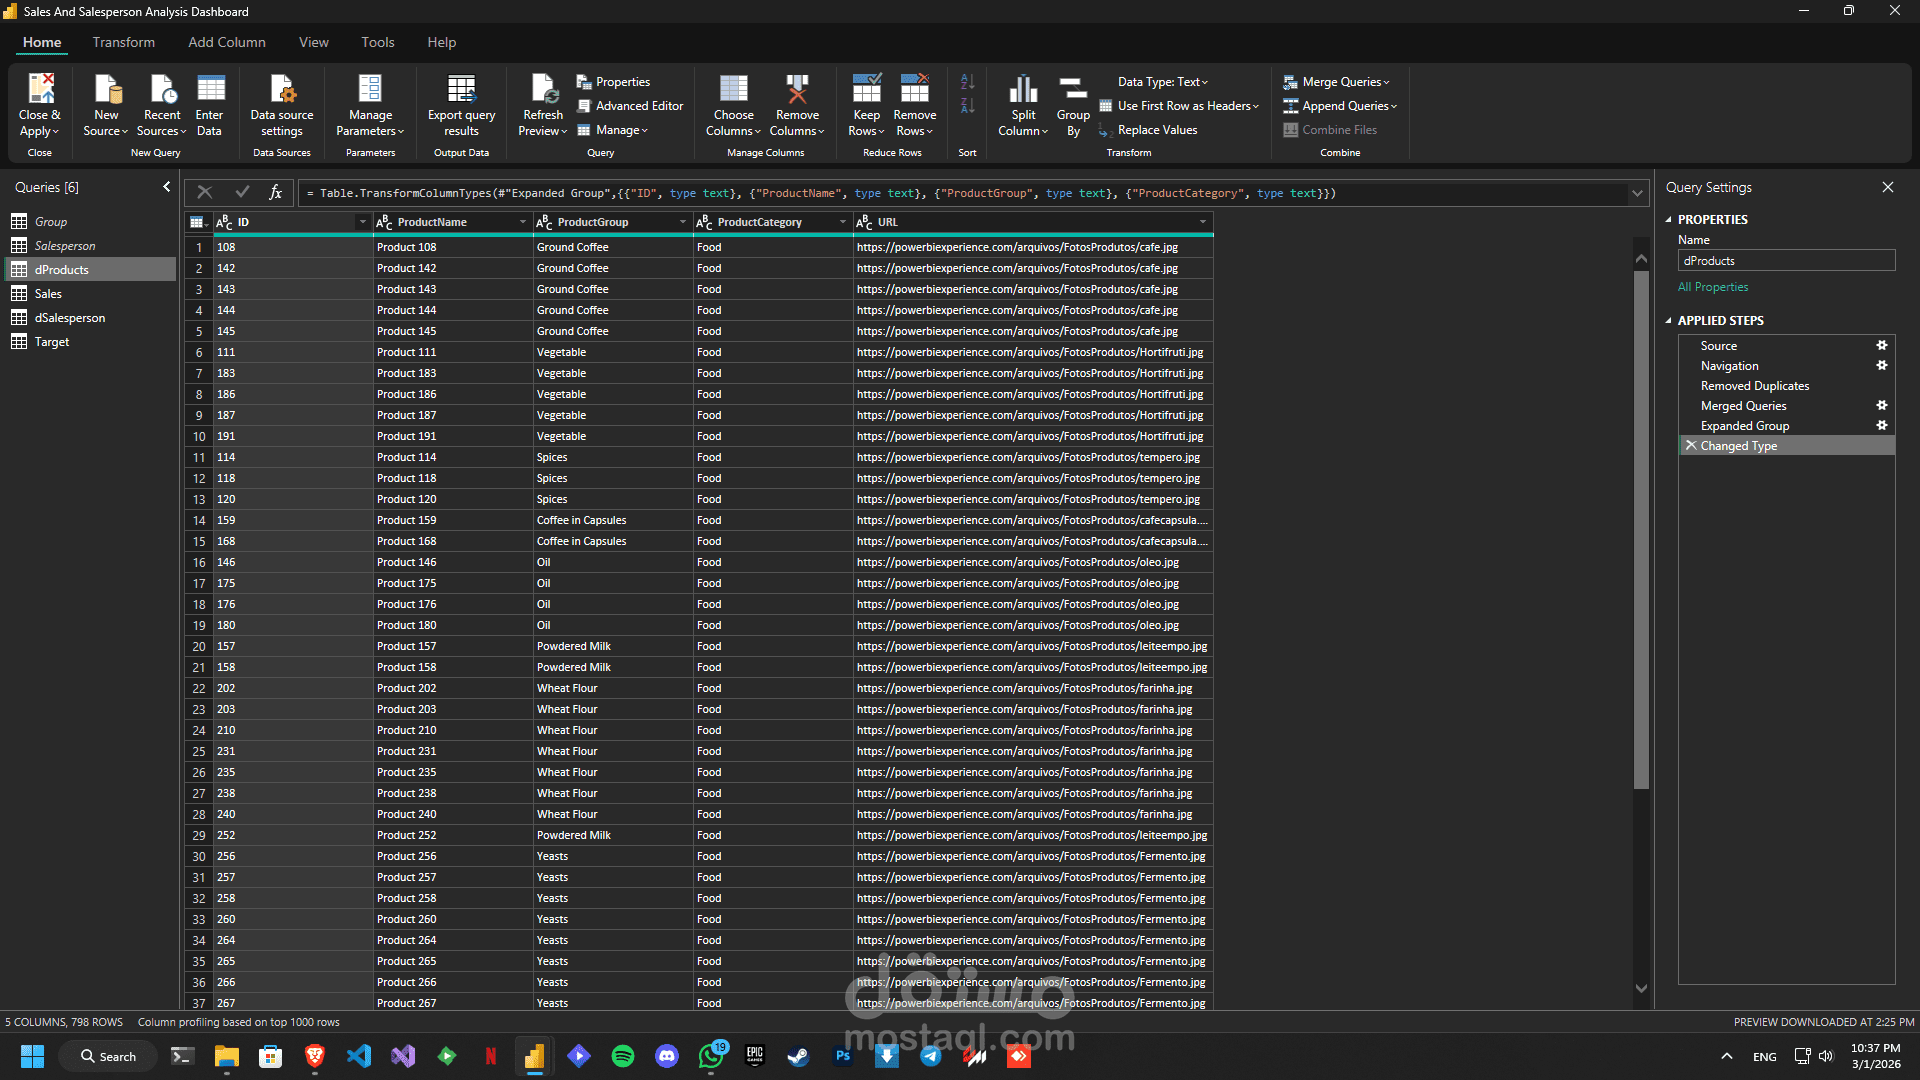
Task: Click the Remove Columns icon
Action: [797, 89]
